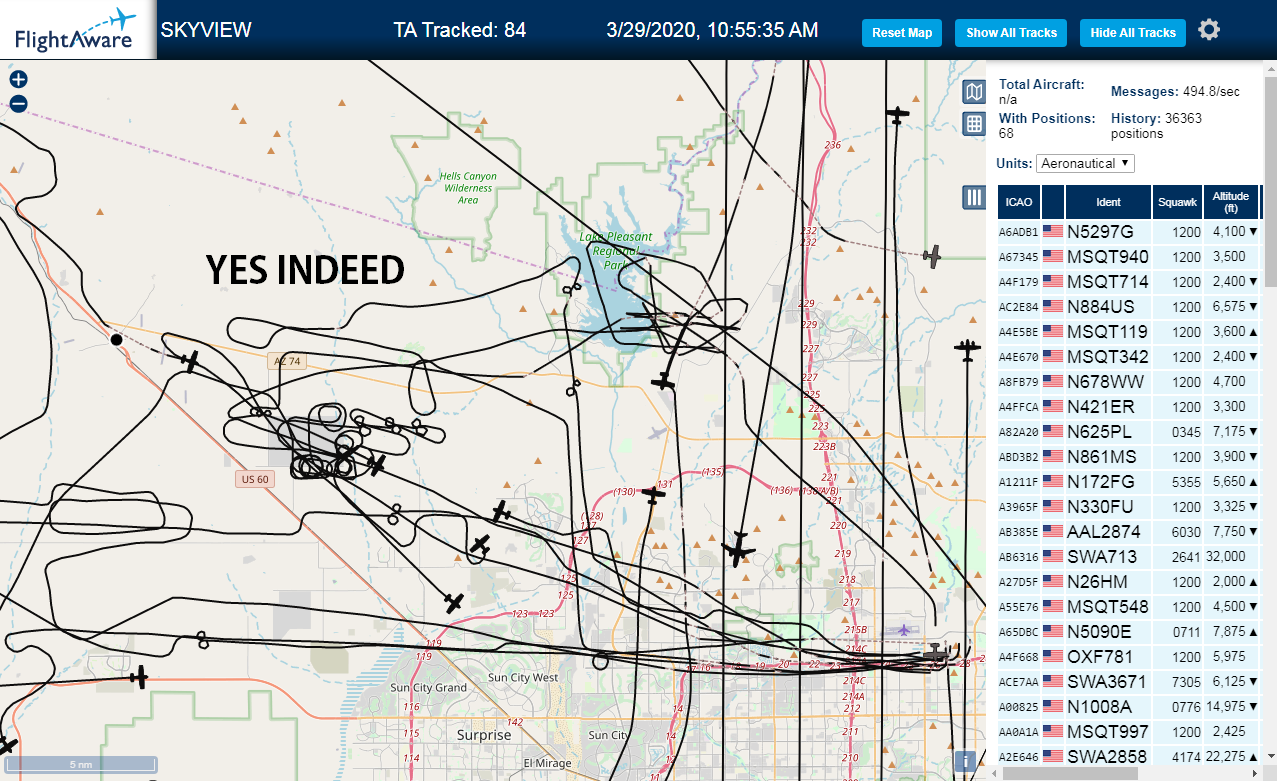Screen dimensions: 1277x781
Task: Click the US flag for N5297G
Action: [1053, 231]
